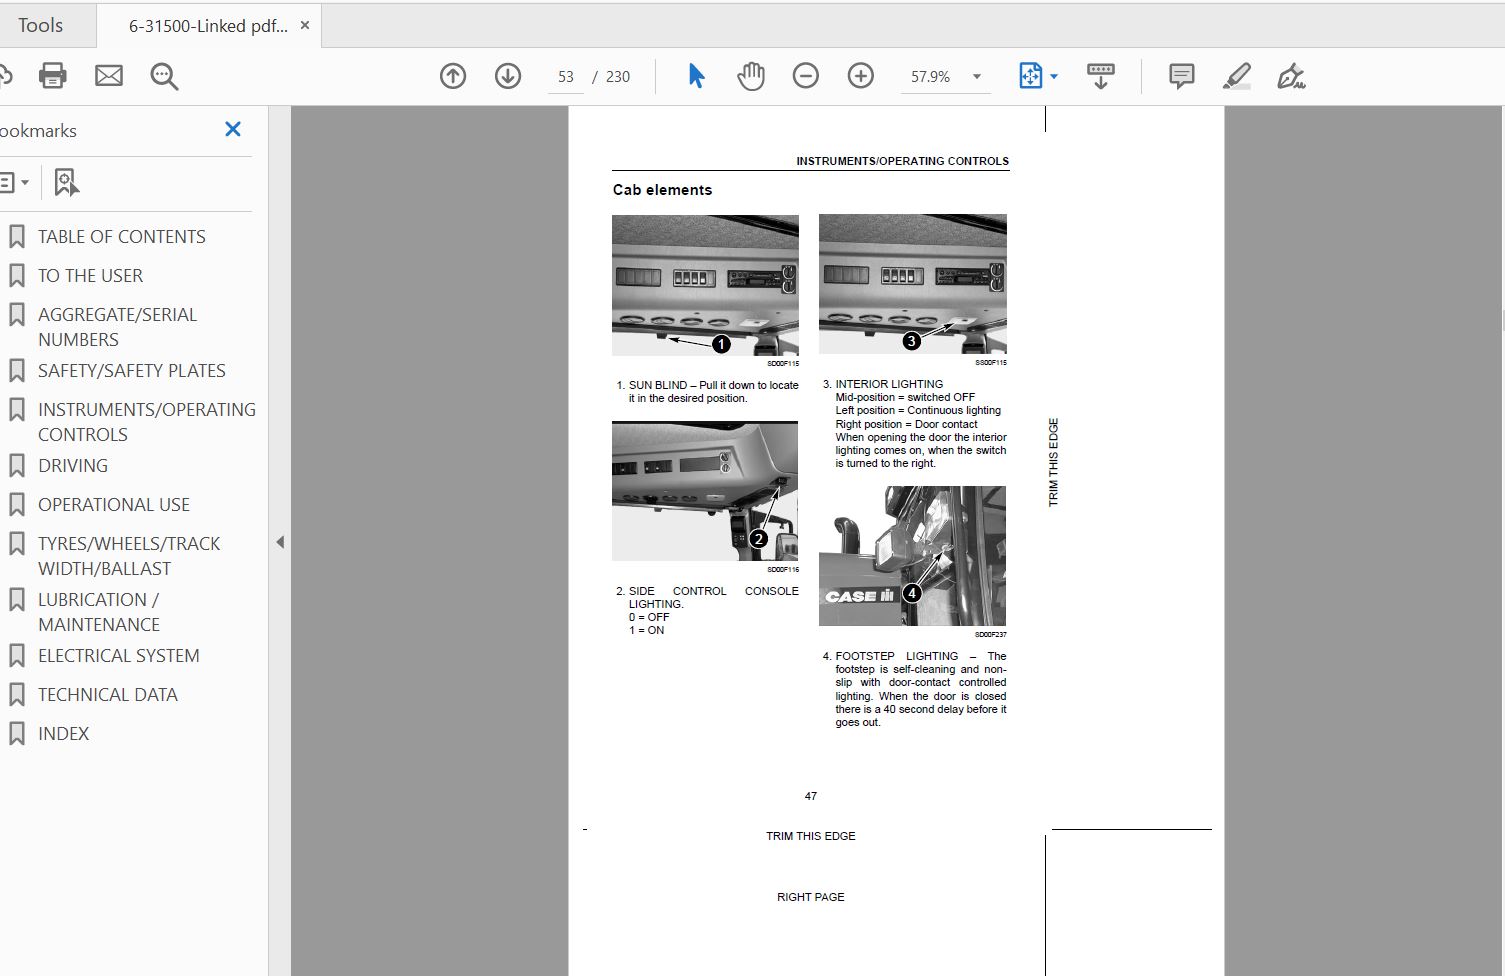Click the Add new bookmark icon
The width and height of the screenshot is (1505, 976).
(x=66, y=182)
